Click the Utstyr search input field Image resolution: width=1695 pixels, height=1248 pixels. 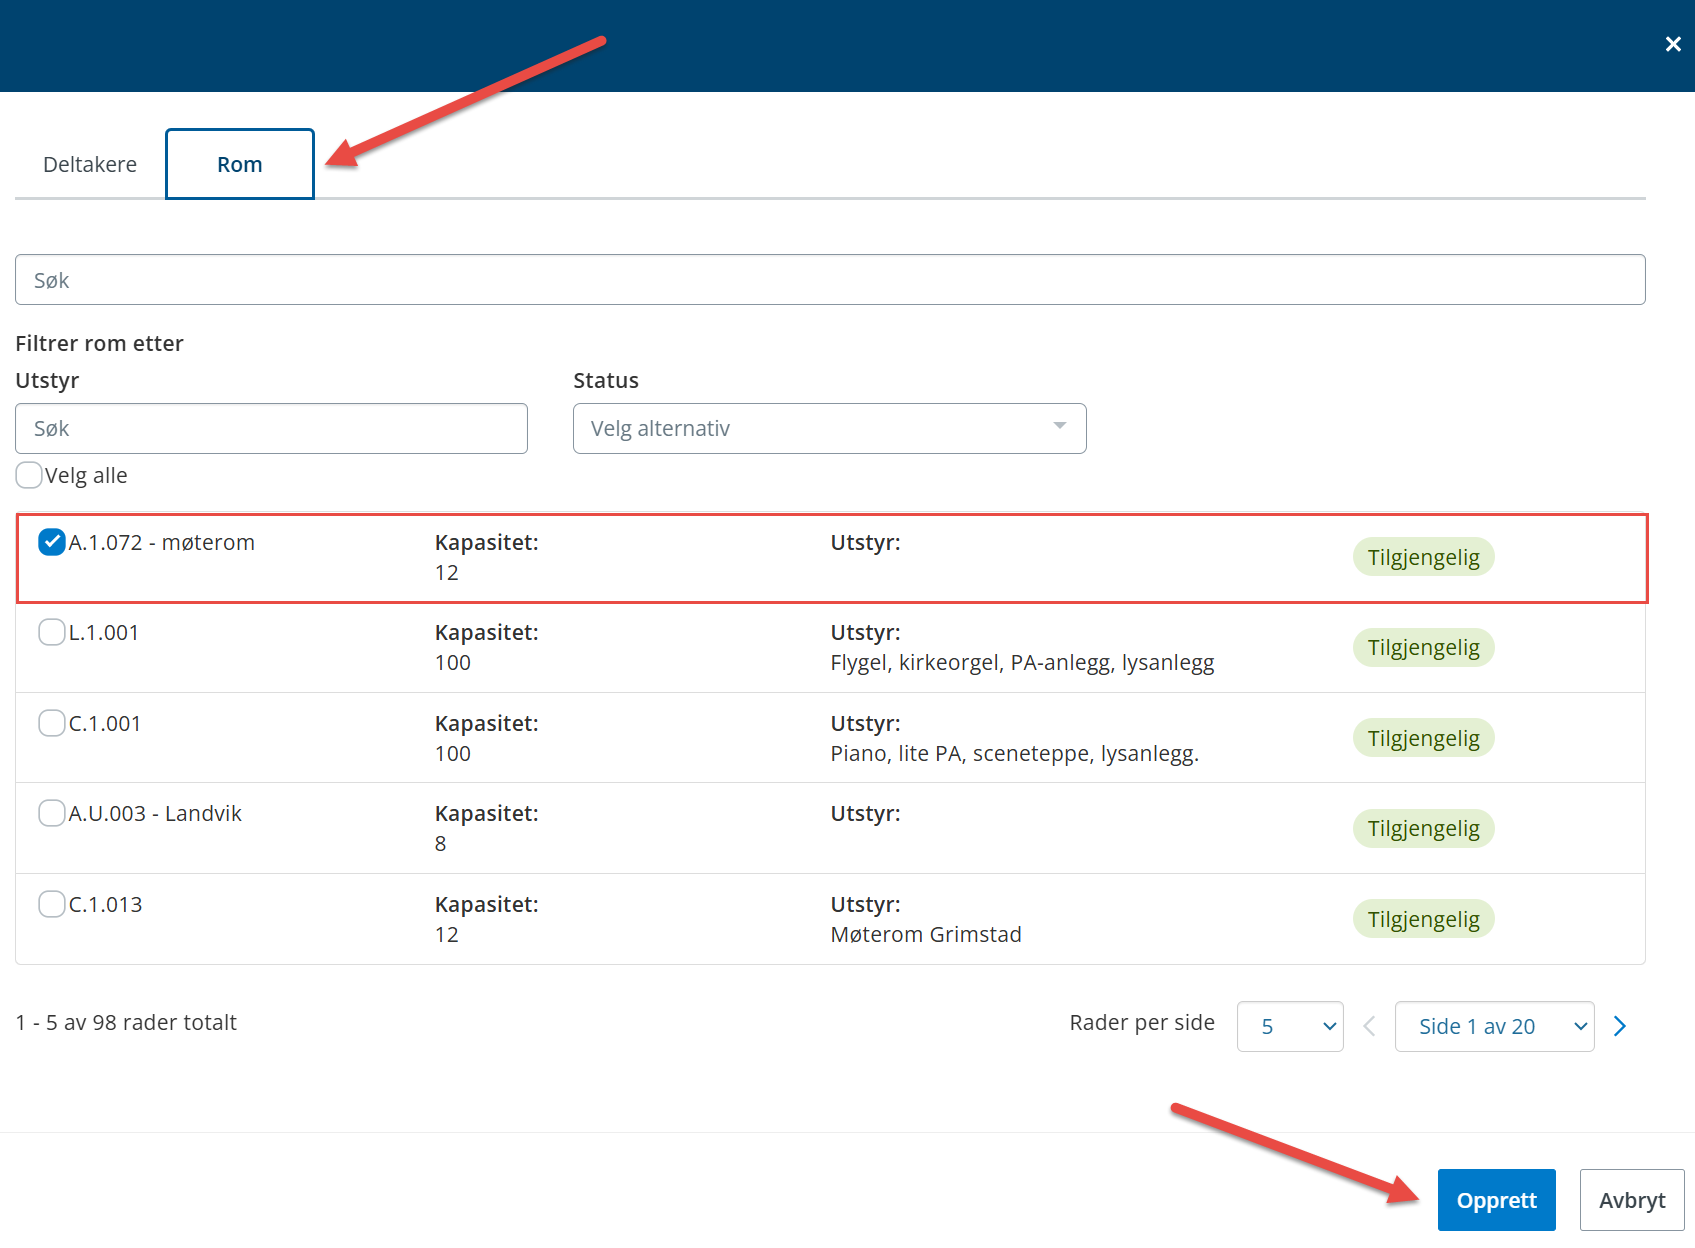271,428
